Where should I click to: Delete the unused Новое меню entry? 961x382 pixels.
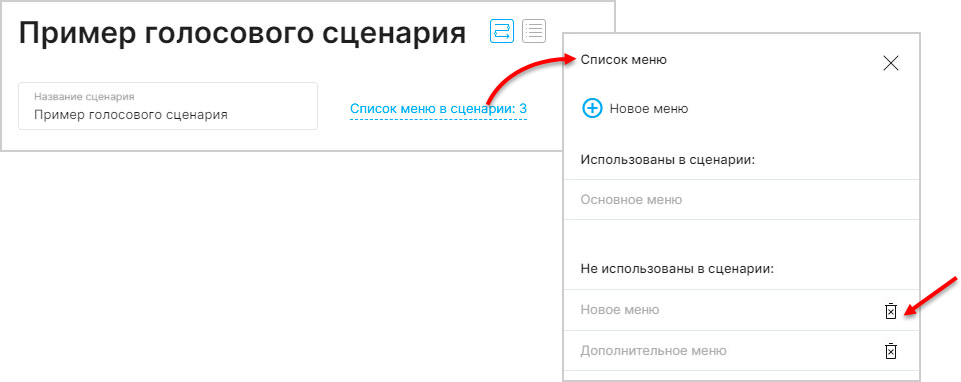pyautogui.click(x=891, y=311)
